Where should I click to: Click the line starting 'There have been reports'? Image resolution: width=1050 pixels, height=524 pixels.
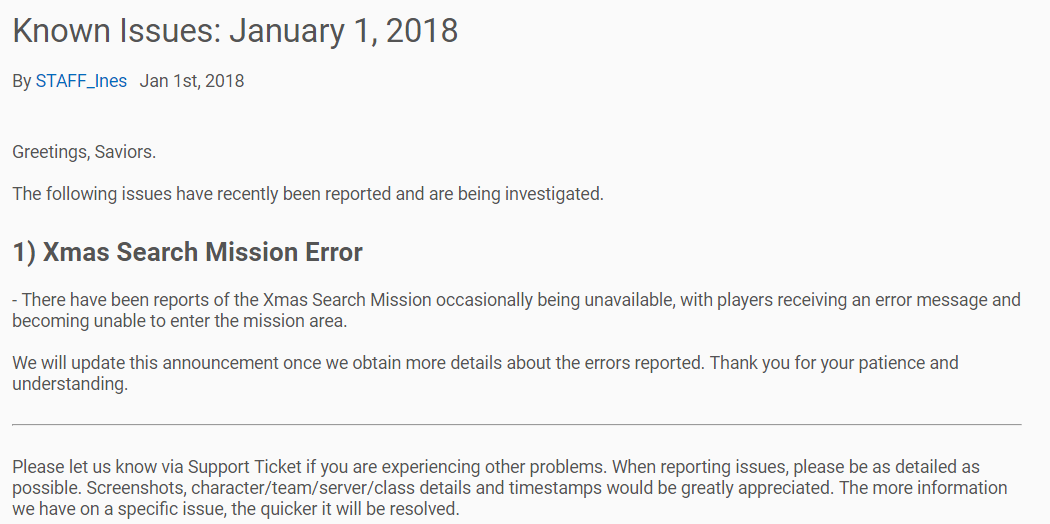[516, 300]
